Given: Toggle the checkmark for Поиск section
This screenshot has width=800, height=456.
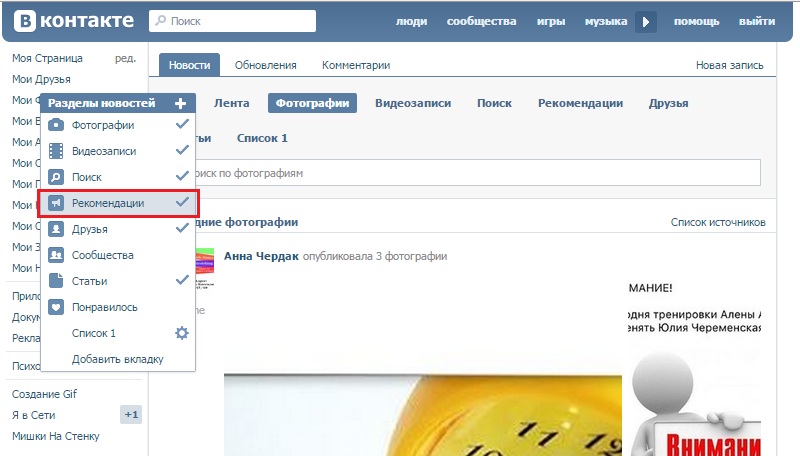Looking at the screenshot, I should click(182, 176).
